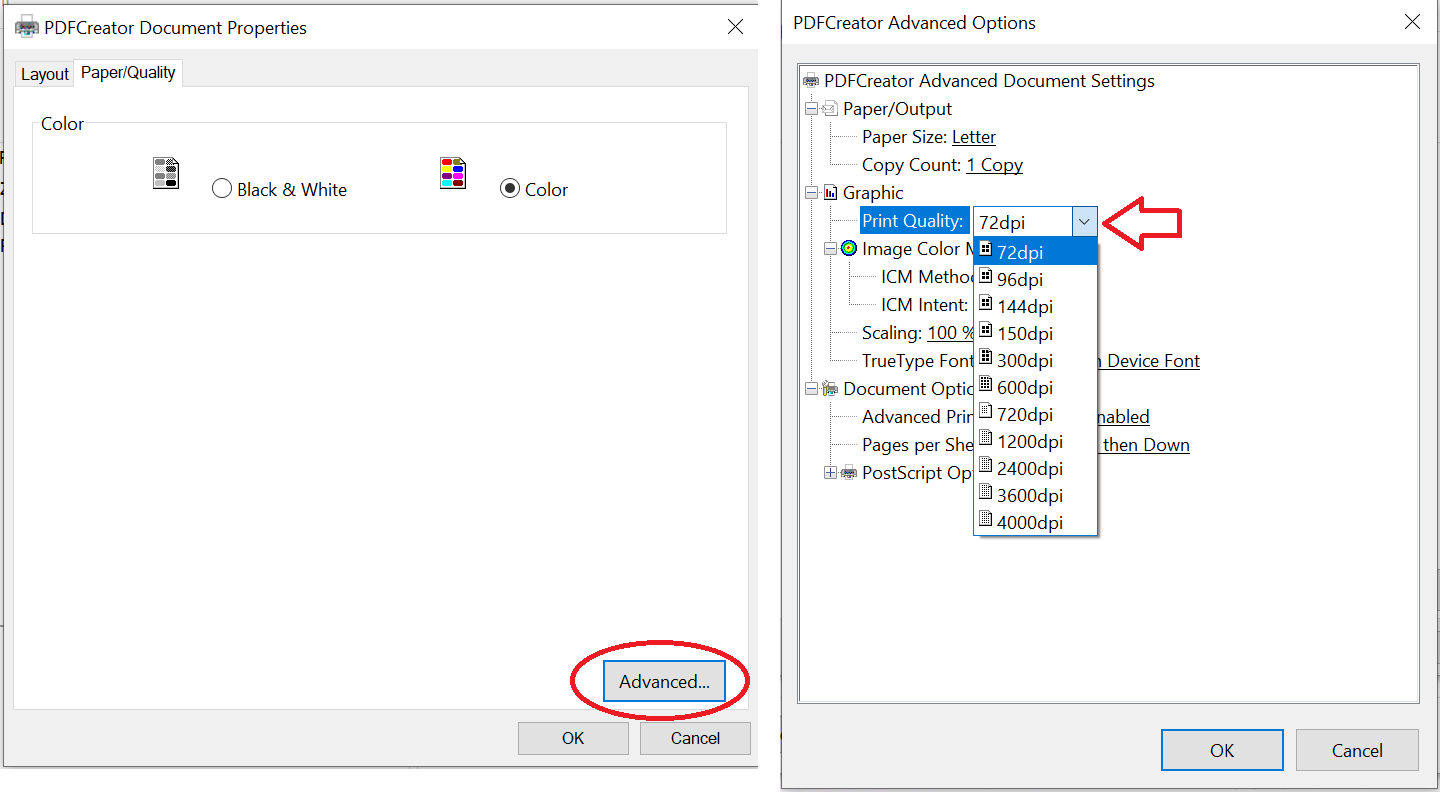Click the Black & White sample icon
The image size is (1440, 796).
tap(166, 173)
